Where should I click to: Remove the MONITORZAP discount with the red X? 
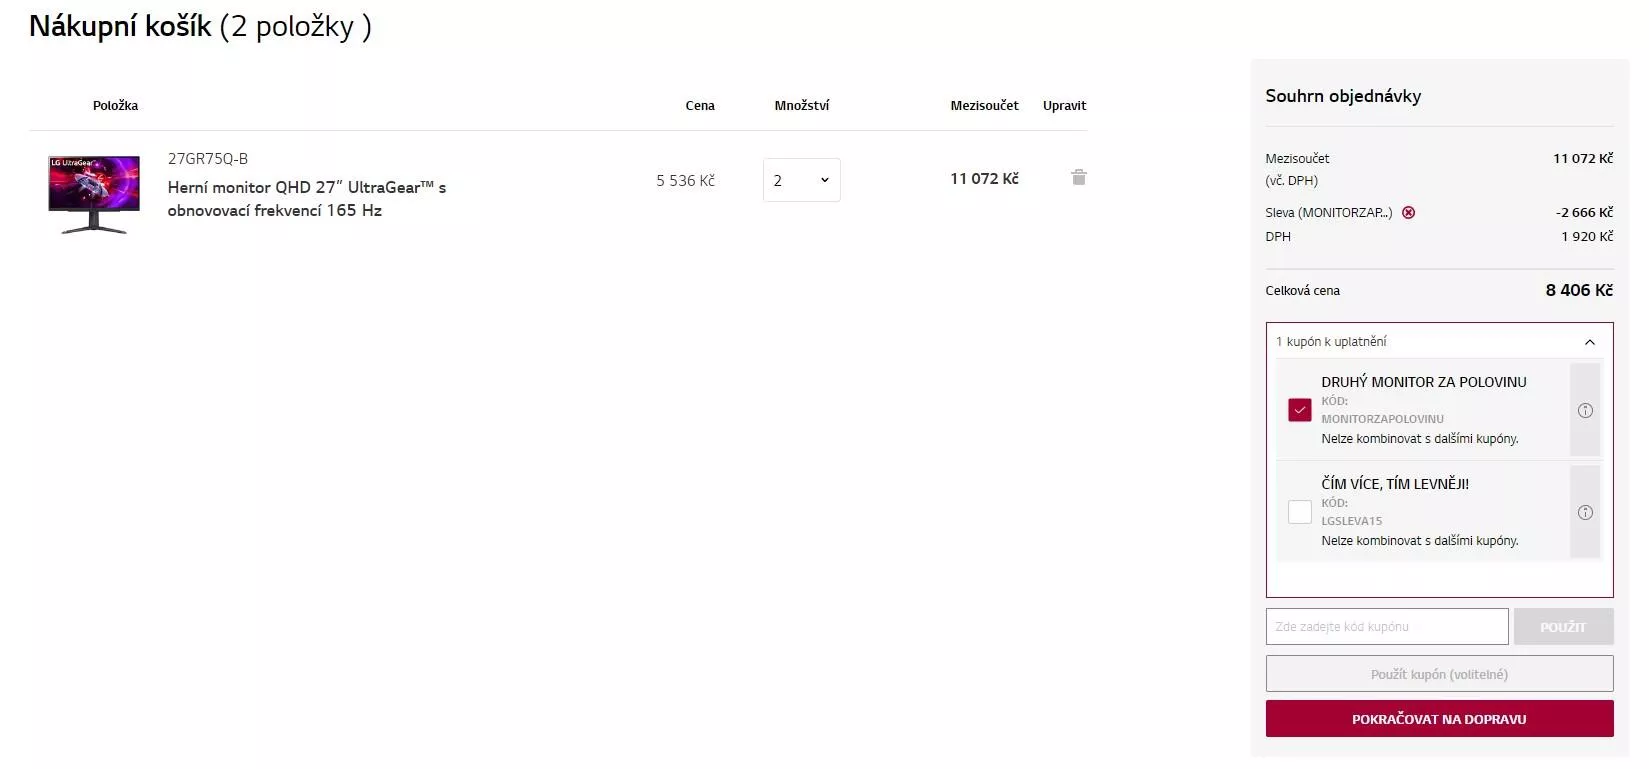click(1408, 212)
